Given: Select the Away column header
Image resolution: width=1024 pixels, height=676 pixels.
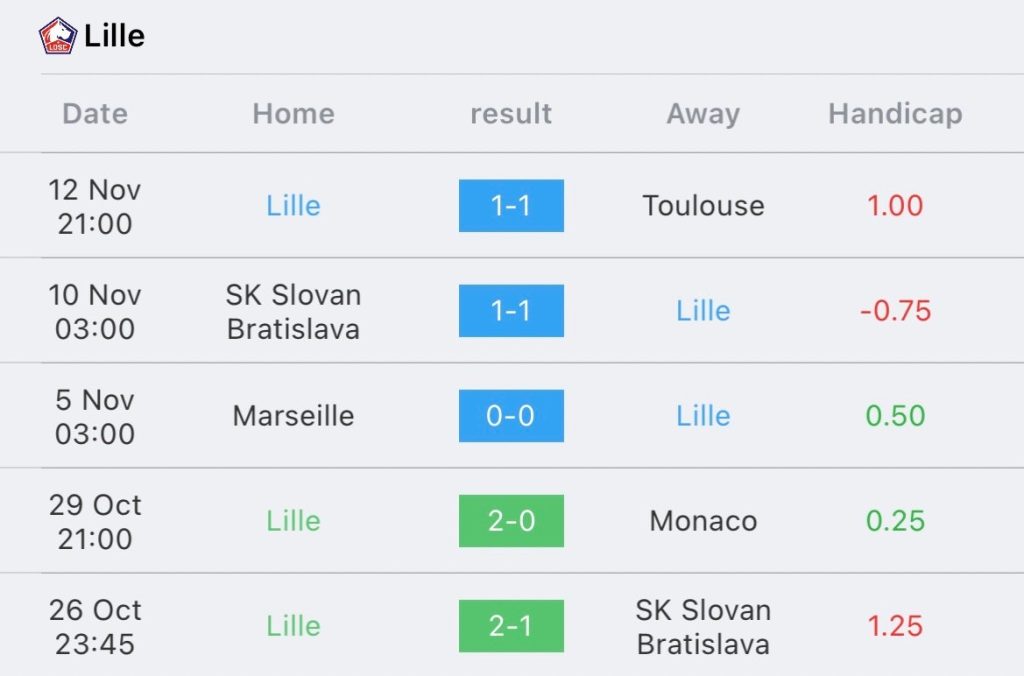Looking at the screenshot, I should 703,114.
